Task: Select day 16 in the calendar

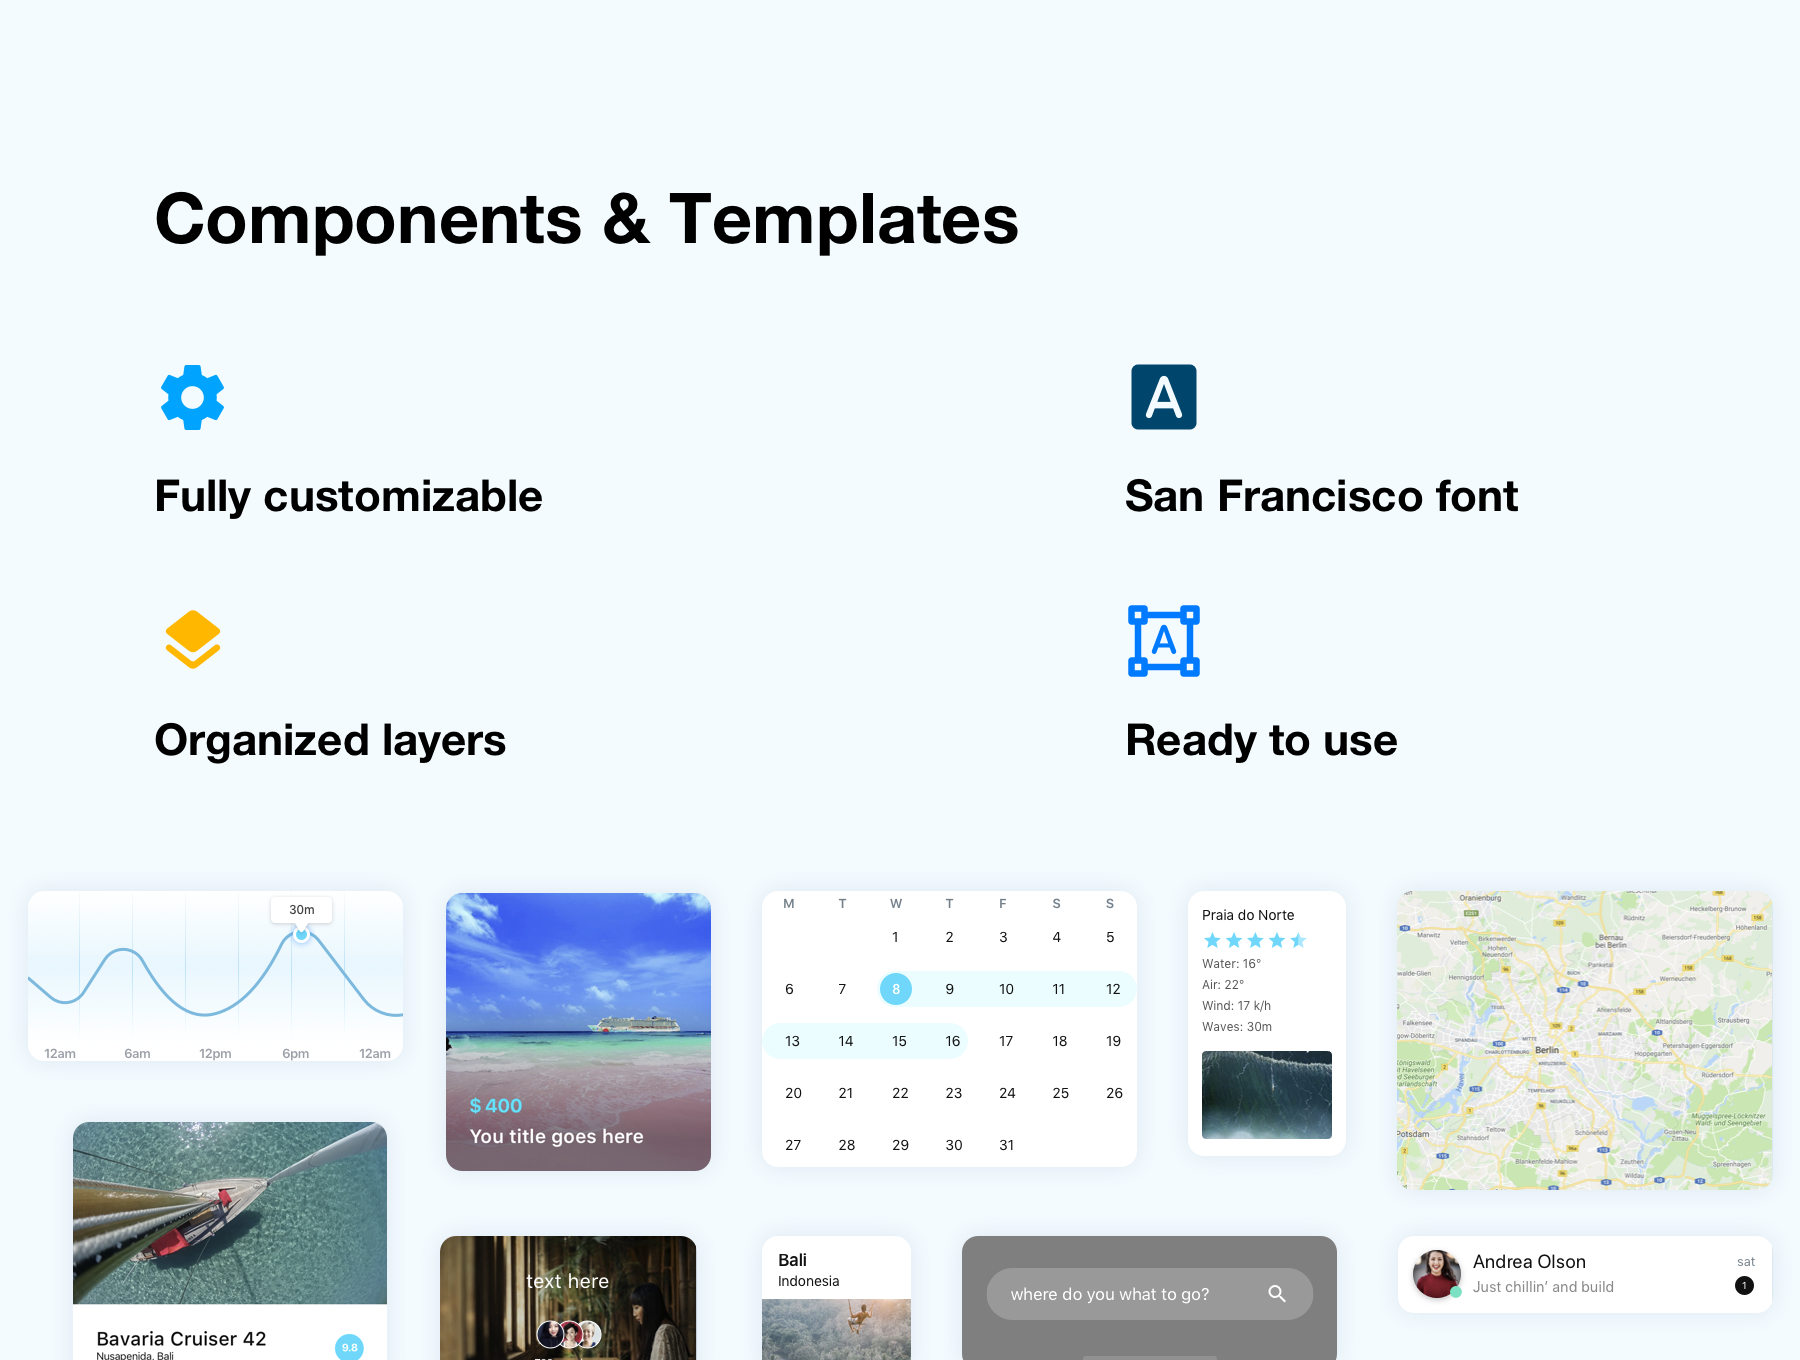Action: pyautogui.click(x=952, y=1041)
